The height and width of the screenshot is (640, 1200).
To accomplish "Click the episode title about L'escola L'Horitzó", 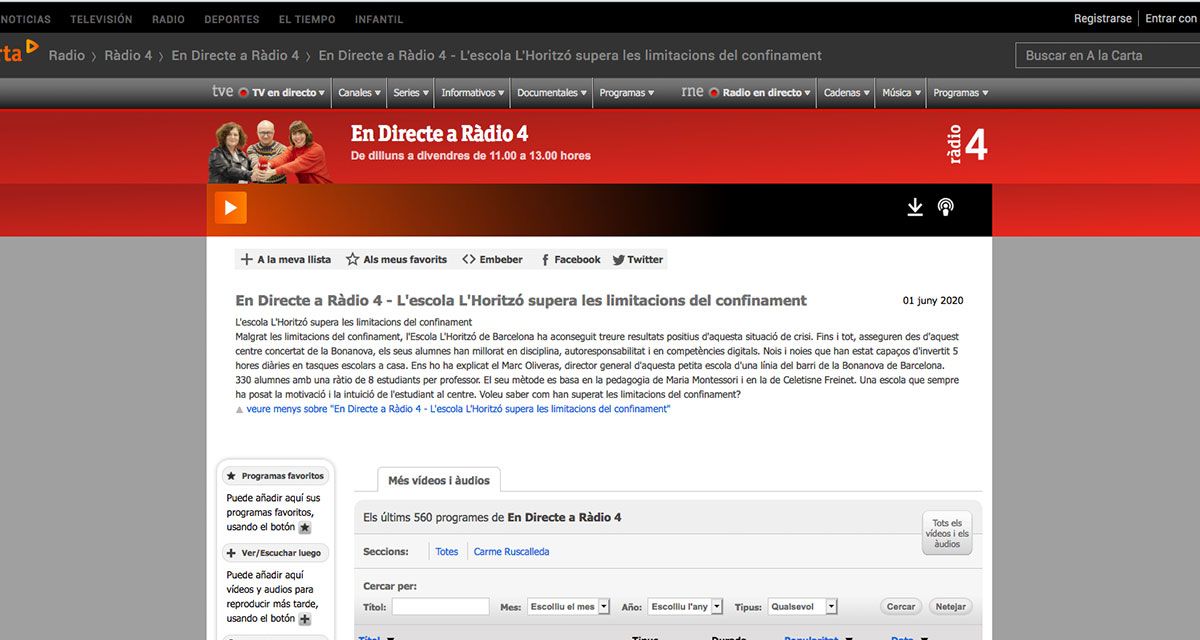I will click(521, 300).
